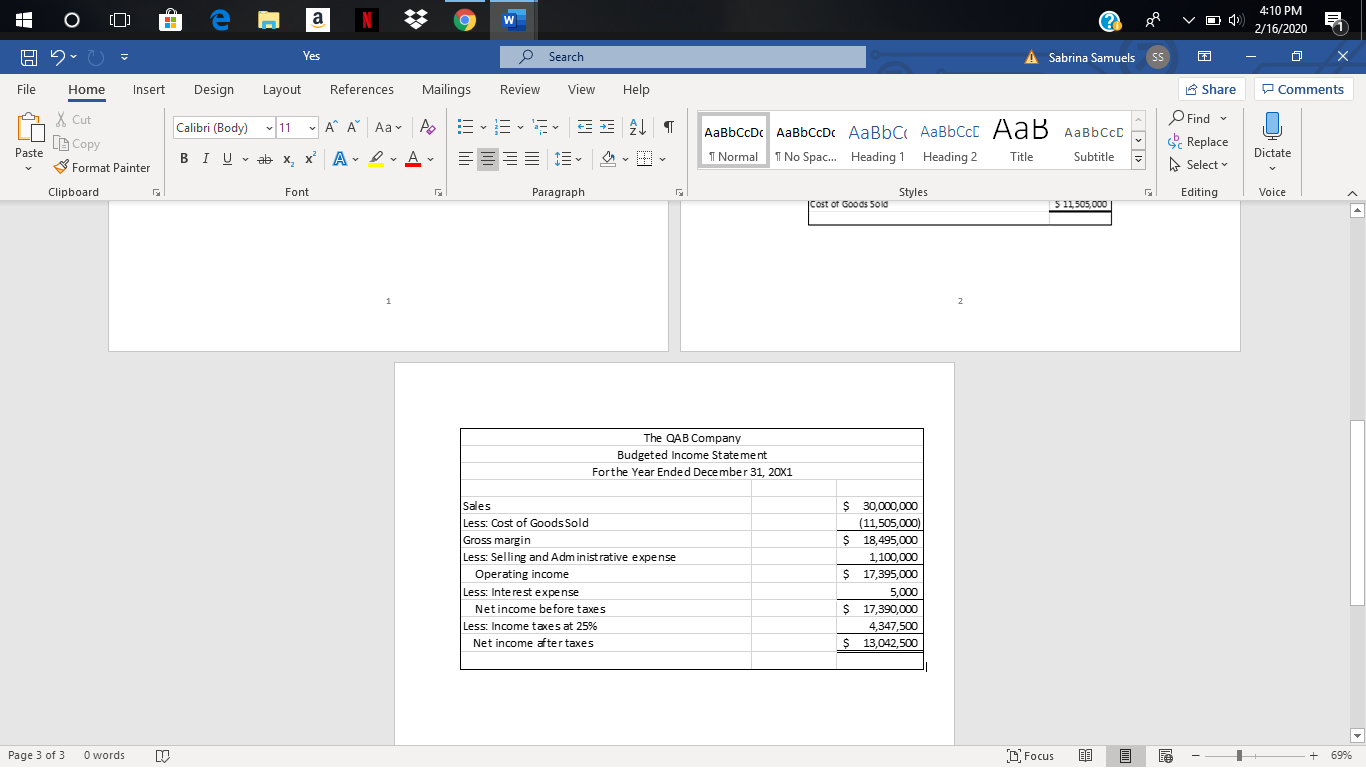Screen dimensions: 1366x768
Task: Apply red font color
Action: pos(413,160)
